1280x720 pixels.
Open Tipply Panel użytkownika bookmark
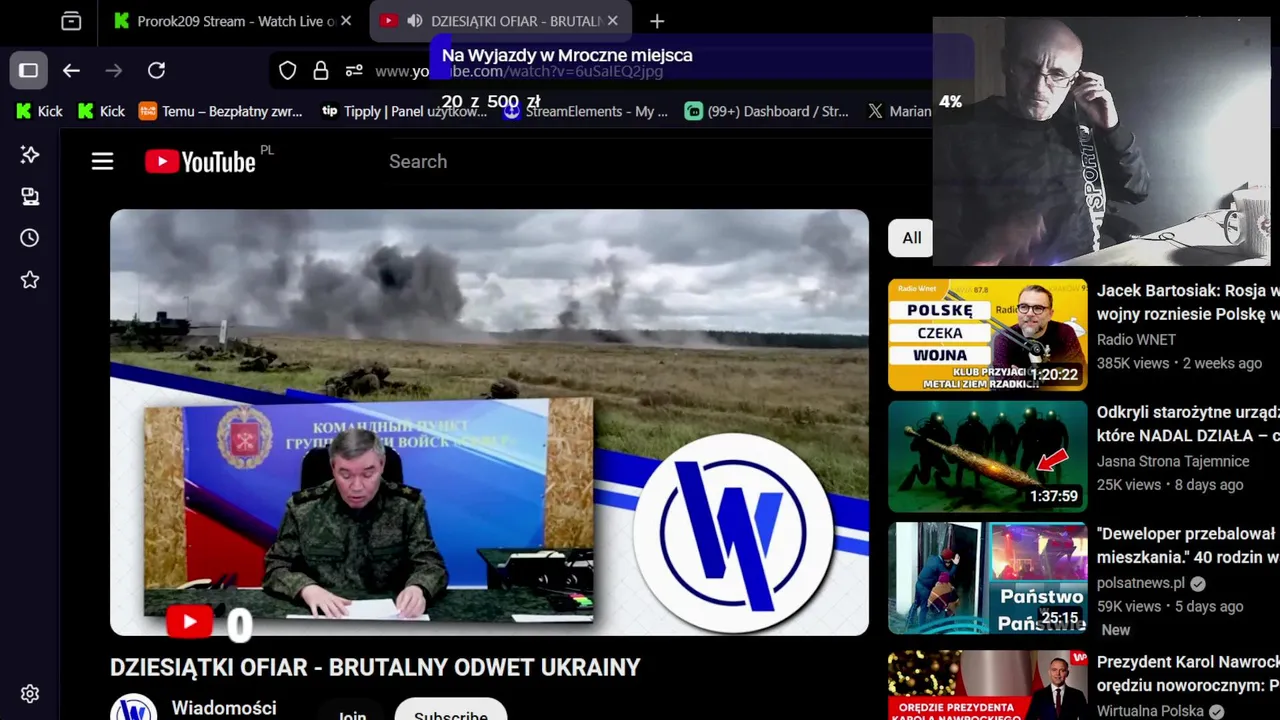pos(404,111)
